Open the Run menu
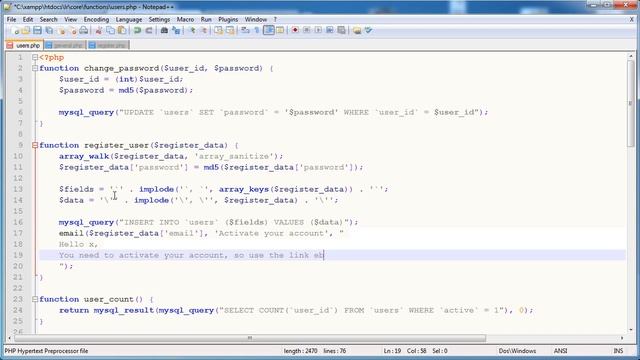 tap(206, 19)
